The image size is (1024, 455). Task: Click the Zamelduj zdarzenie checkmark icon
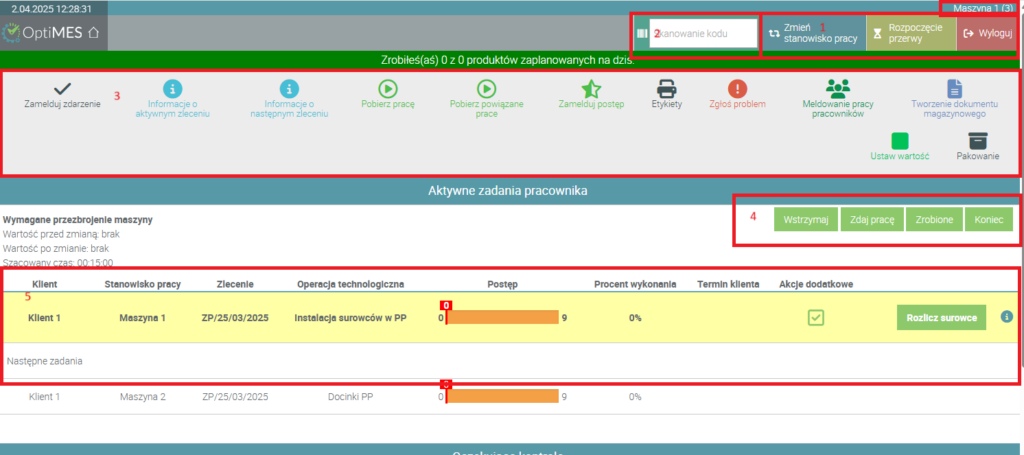click(x=62, y=89)
